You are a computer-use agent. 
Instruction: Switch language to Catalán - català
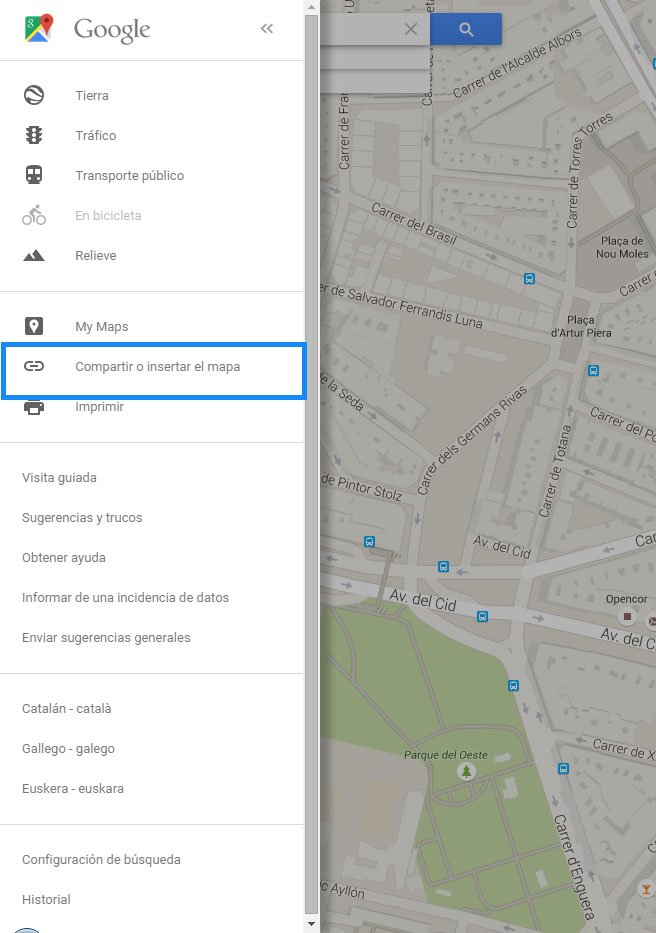click(x=67, y=709)
